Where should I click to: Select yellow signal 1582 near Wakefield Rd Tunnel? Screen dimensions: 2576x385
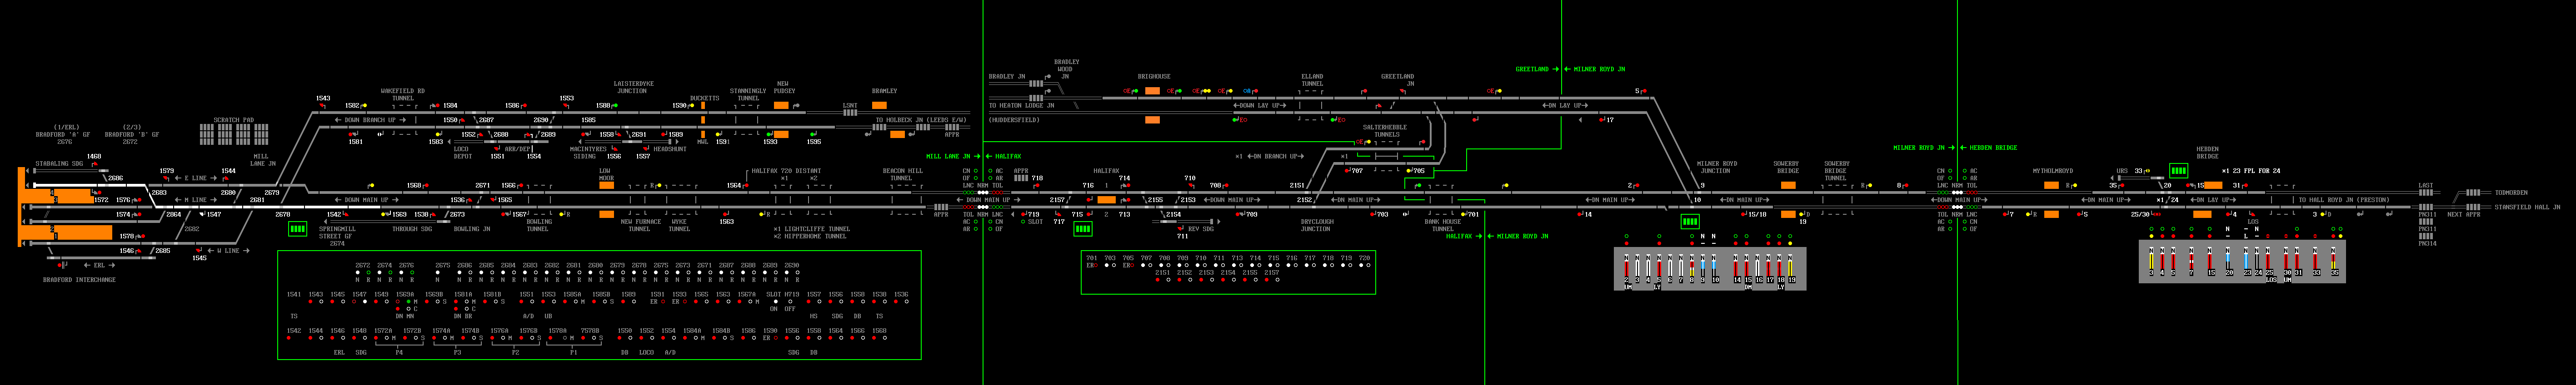click(364, 105)
